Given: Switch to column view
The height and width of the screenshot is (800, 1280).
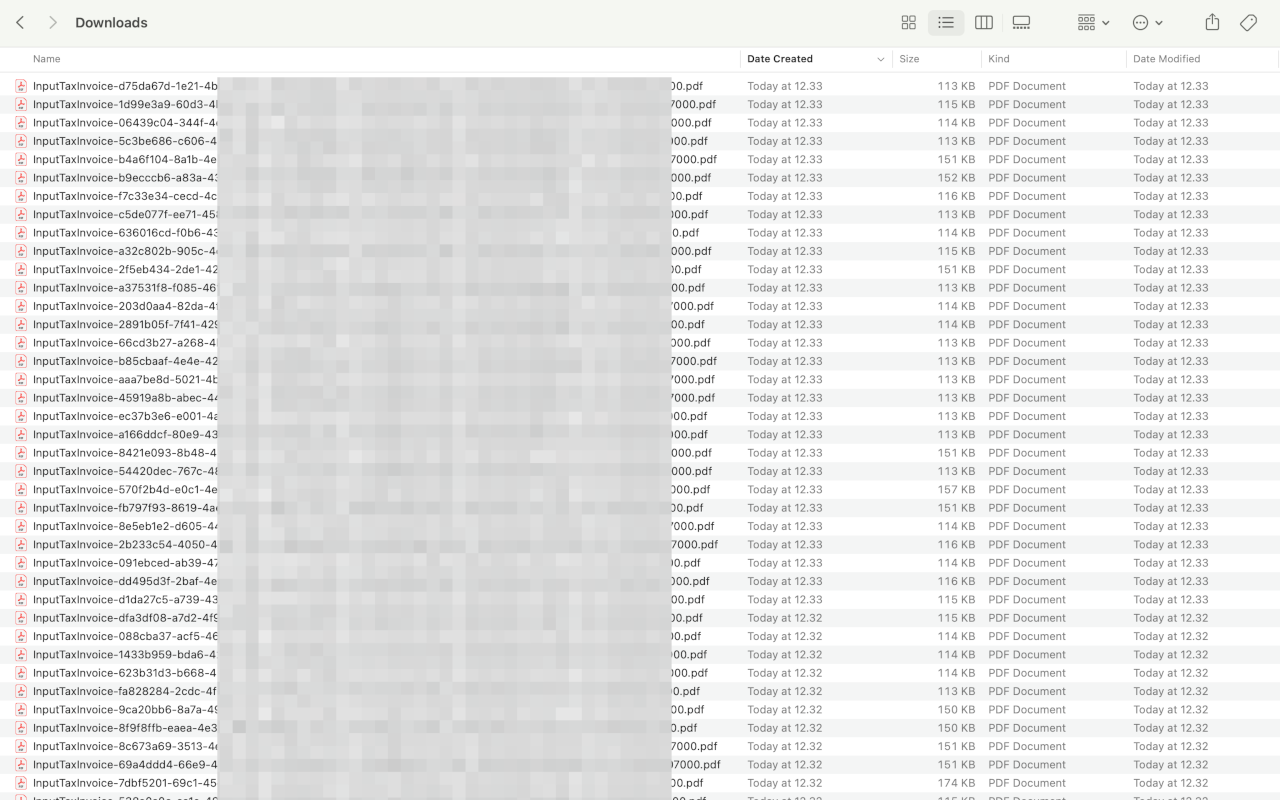Looking at the screenshot, I should [984, 22].
